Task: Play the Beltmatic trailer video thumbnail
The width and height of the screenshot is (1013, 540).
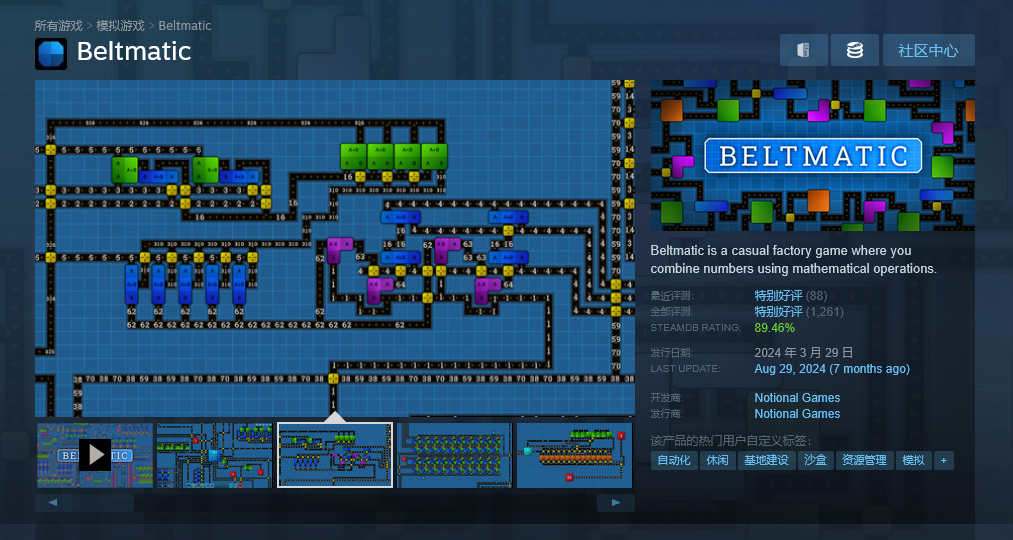Action: (95, 455)
